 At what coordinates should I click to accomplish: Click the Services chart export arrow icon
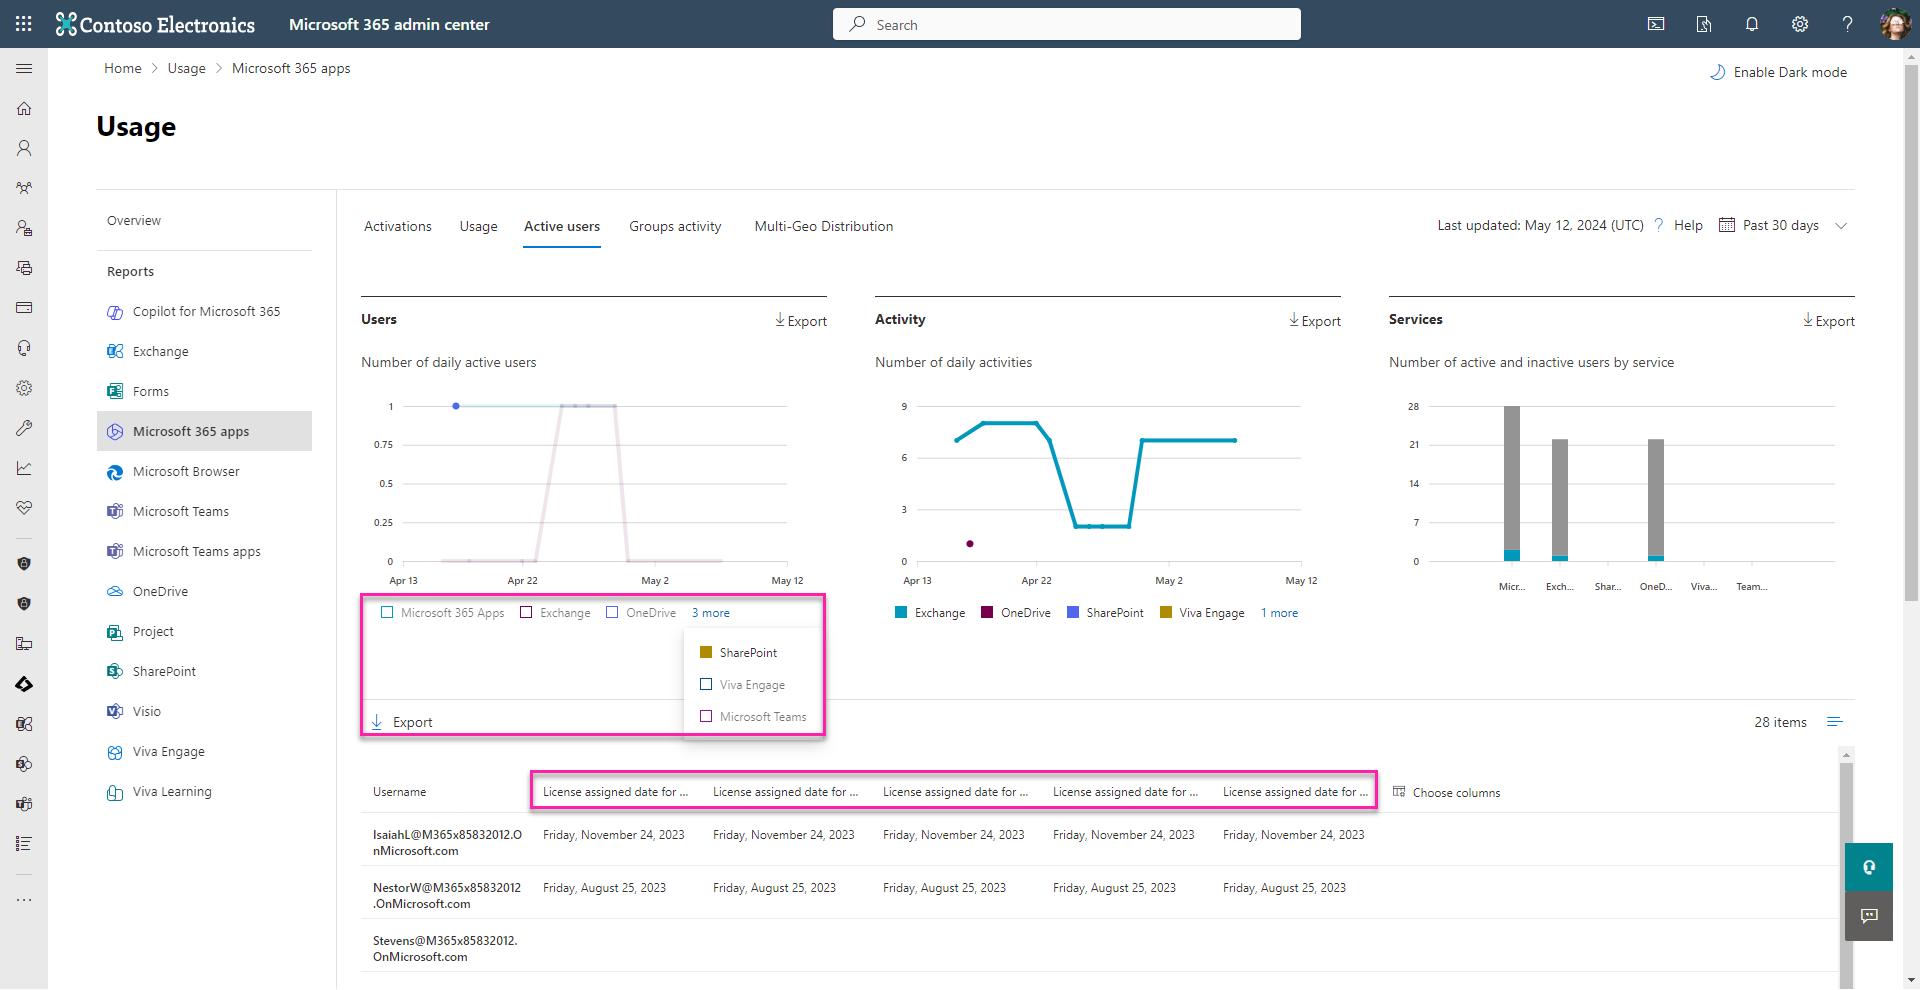pos(1808,320)
